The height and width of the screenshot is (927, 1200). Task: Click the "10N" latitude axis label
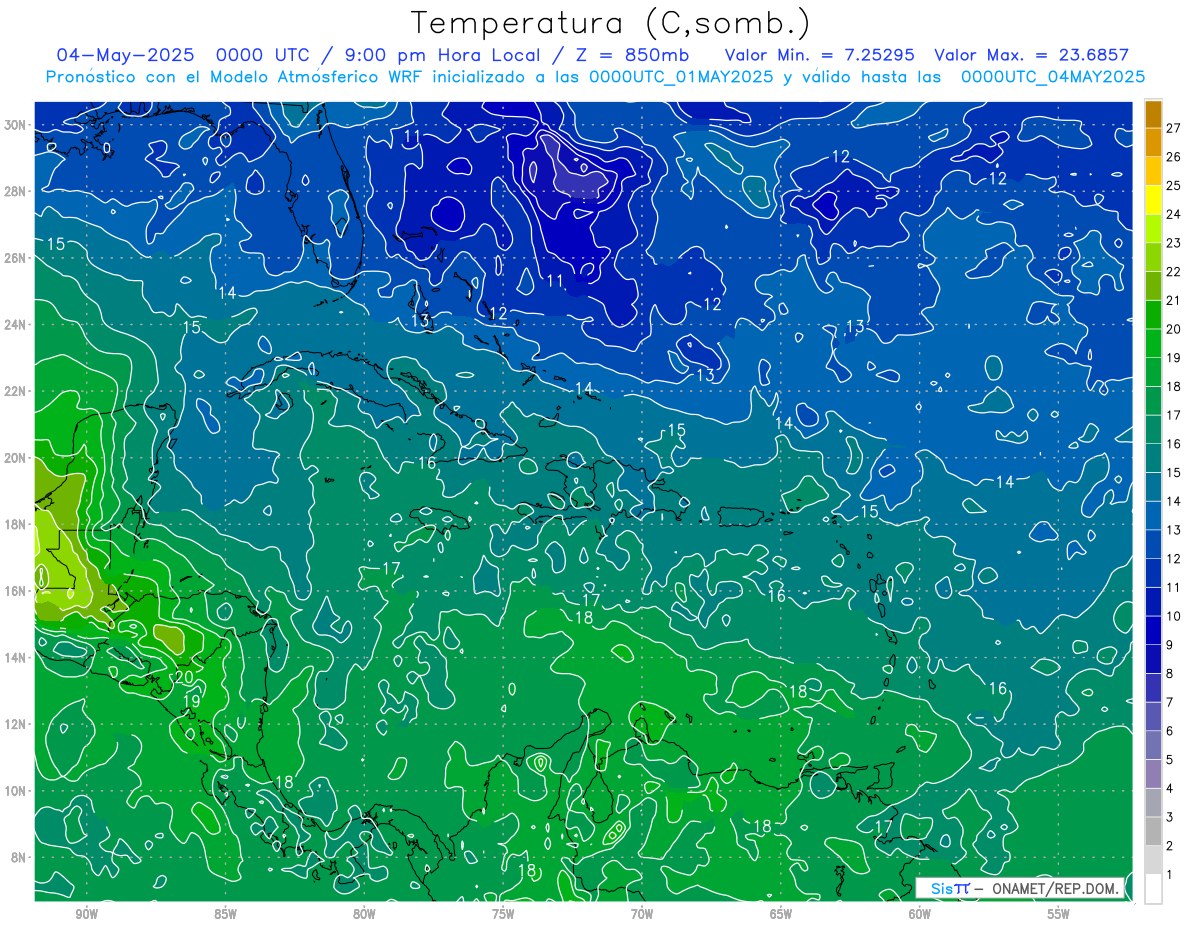pos(16,790)
